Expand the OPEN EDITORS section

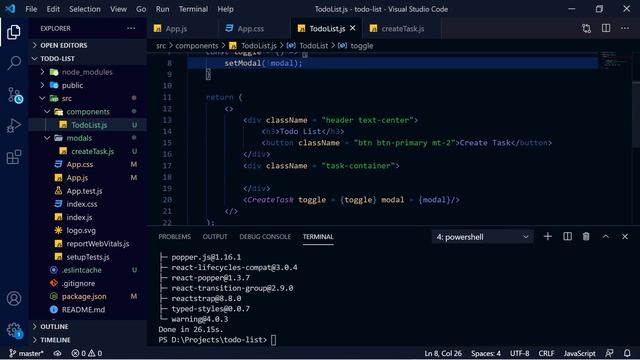[64, 45]
